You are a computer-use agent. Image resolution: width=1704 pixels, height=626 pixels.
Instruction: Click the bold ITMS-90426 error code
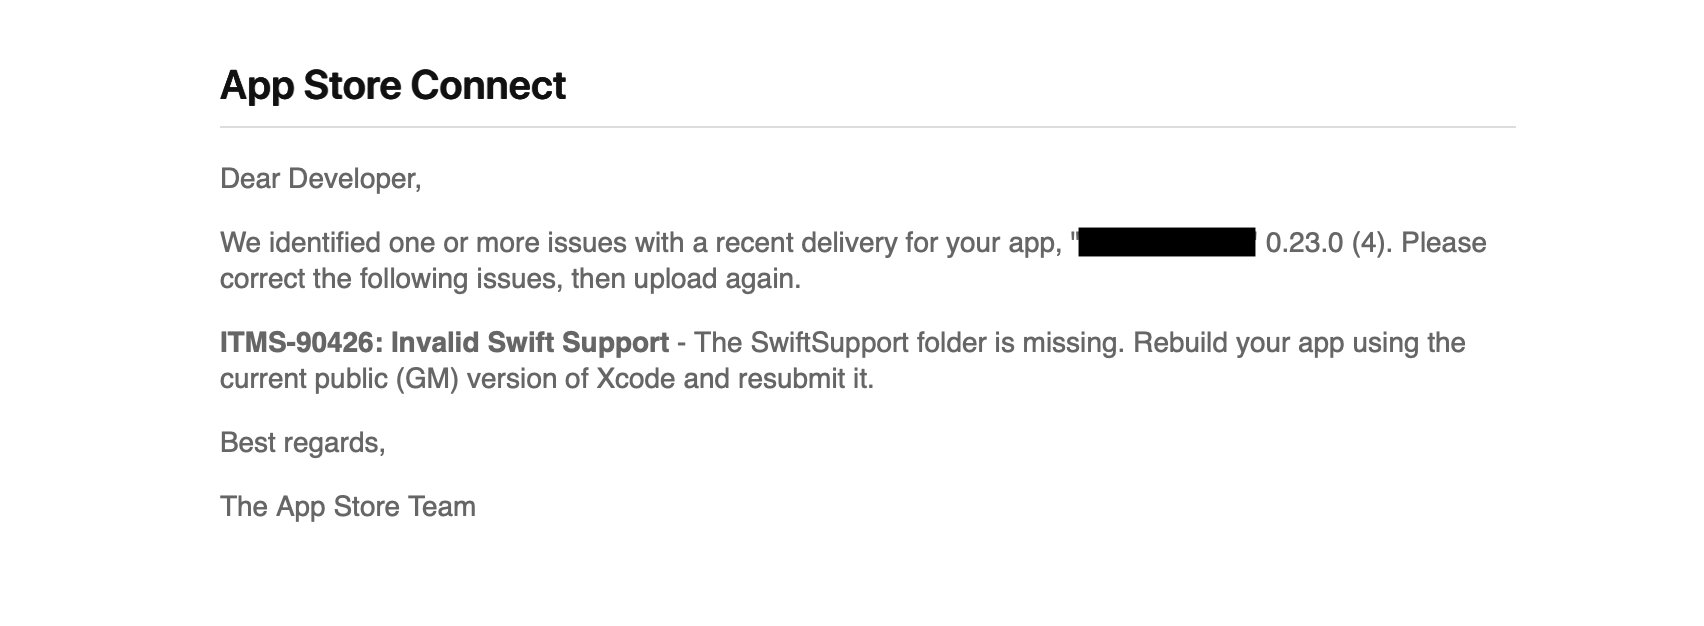coord(295,343)
